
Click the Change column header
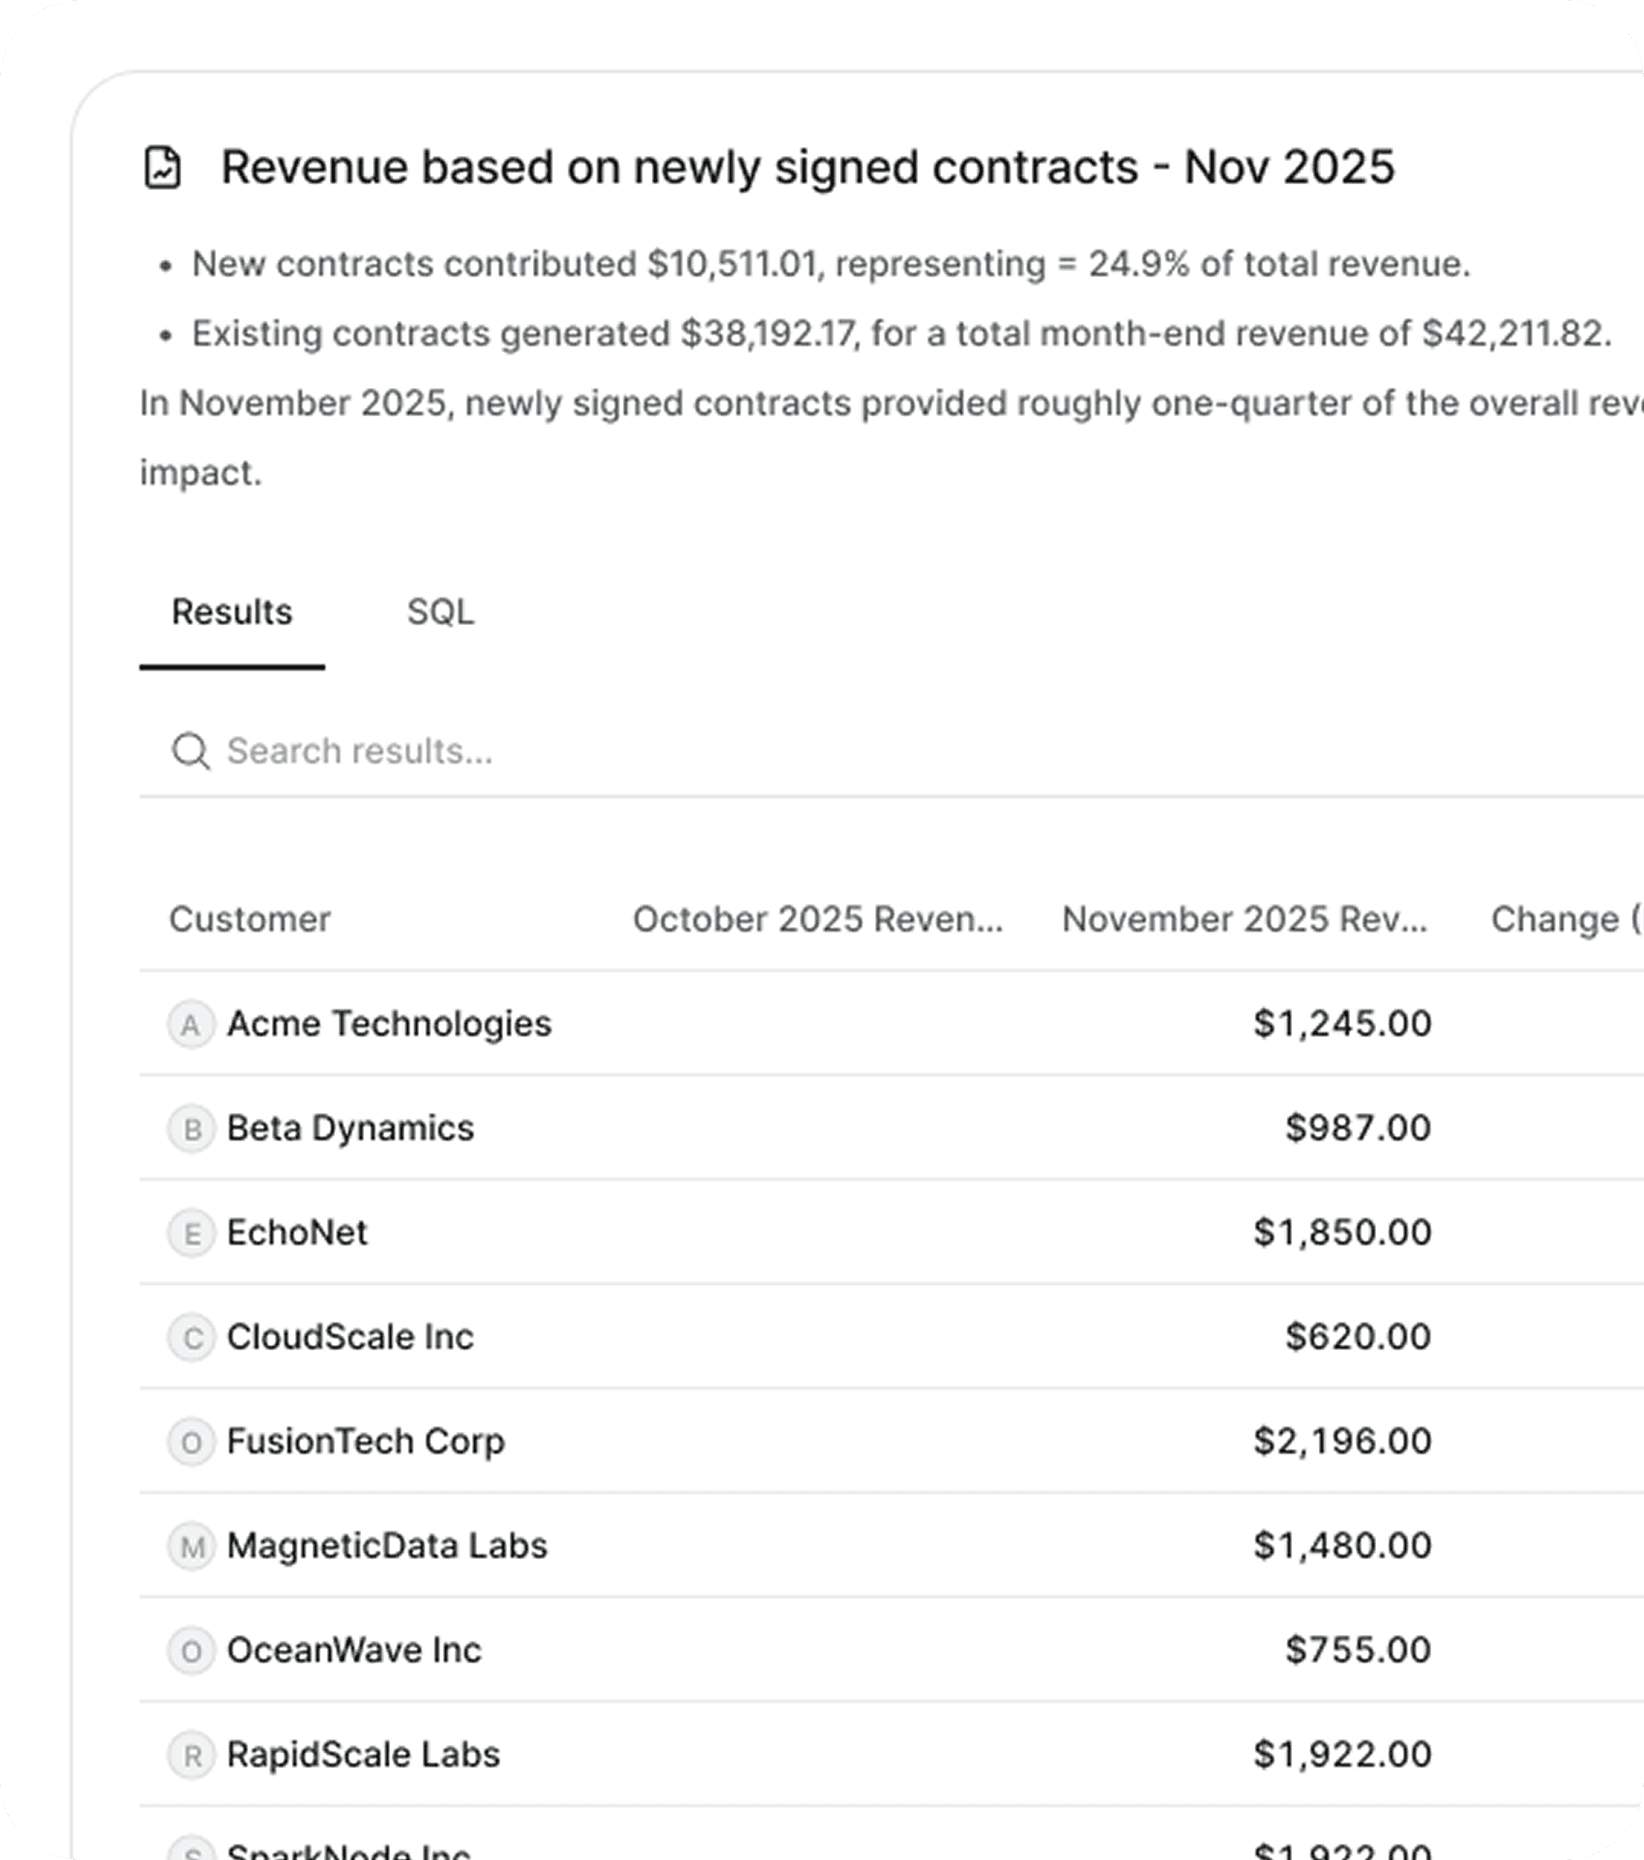pos(1560,919)
